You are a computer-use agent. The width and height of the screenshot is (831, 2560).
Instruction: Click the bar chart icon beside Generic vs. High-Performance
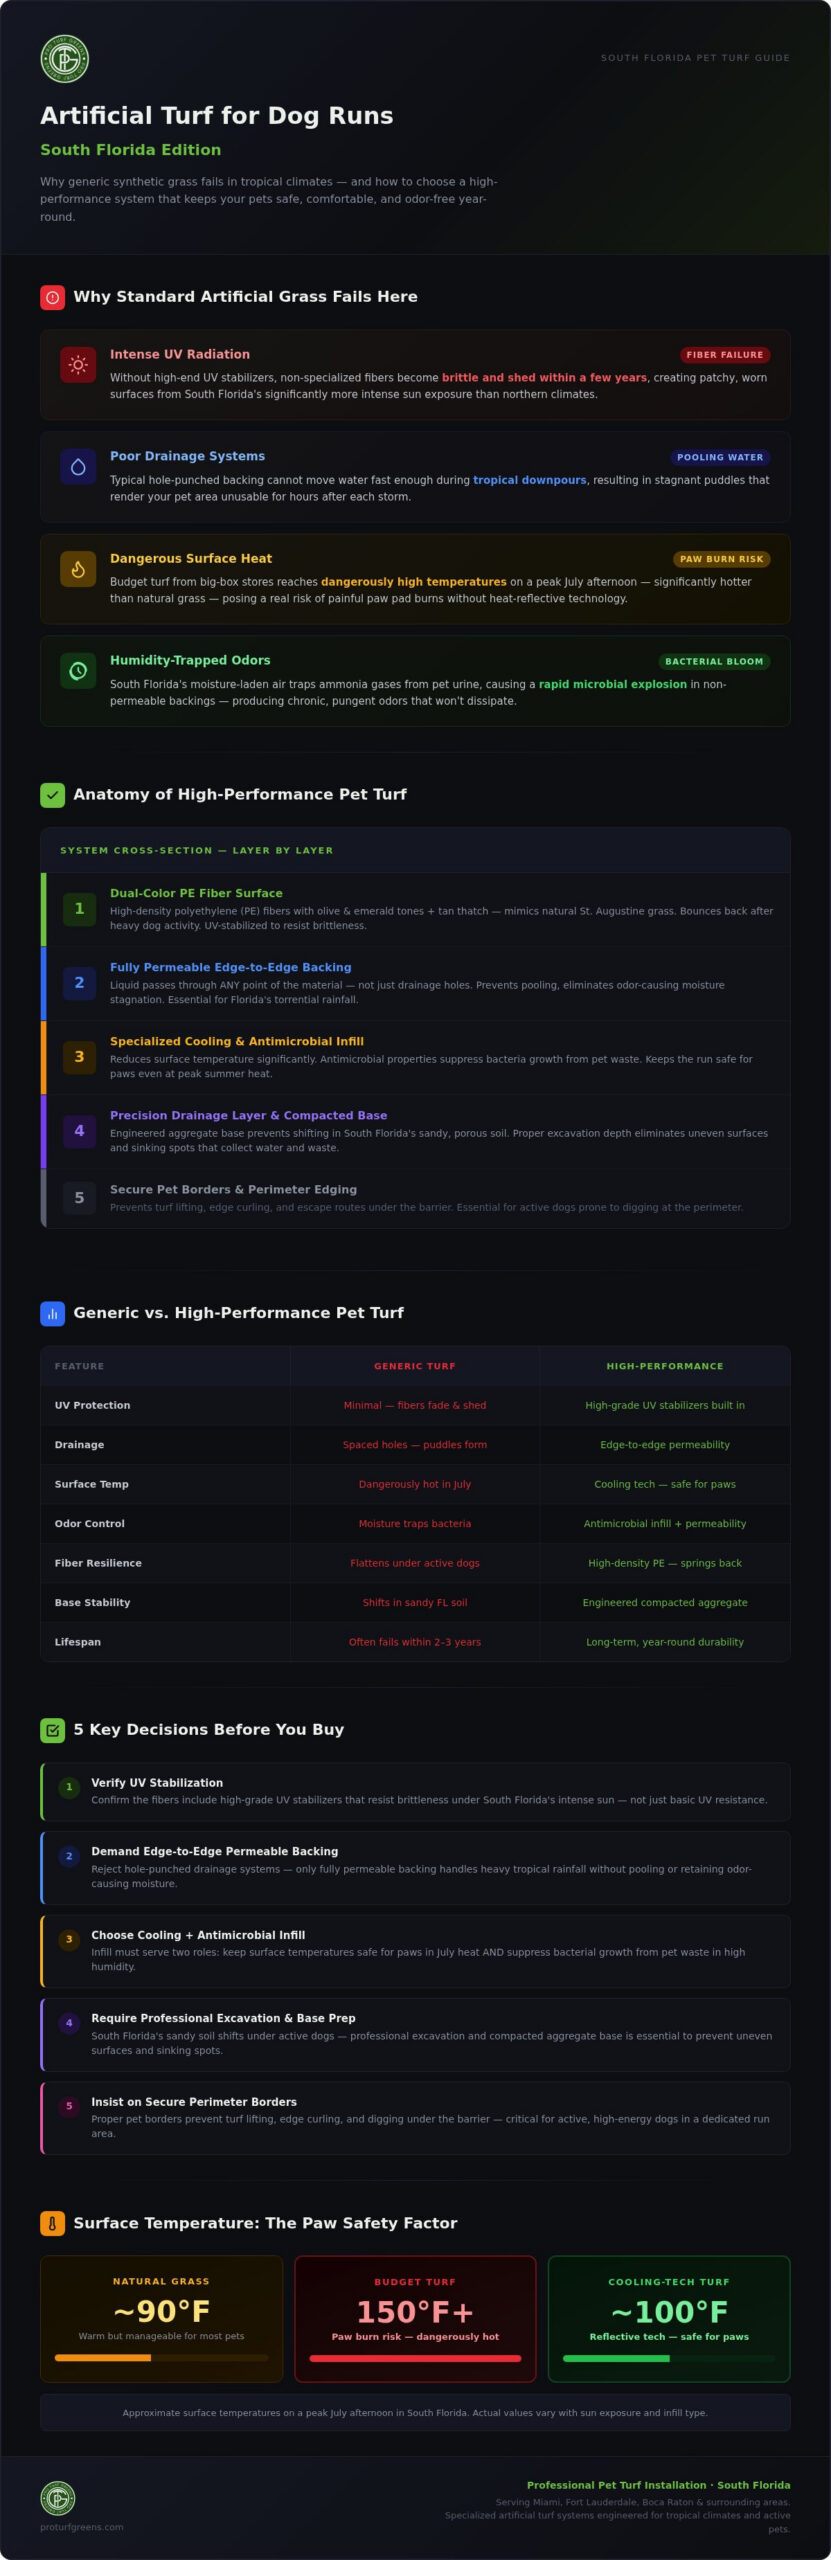pos(52,1313)
